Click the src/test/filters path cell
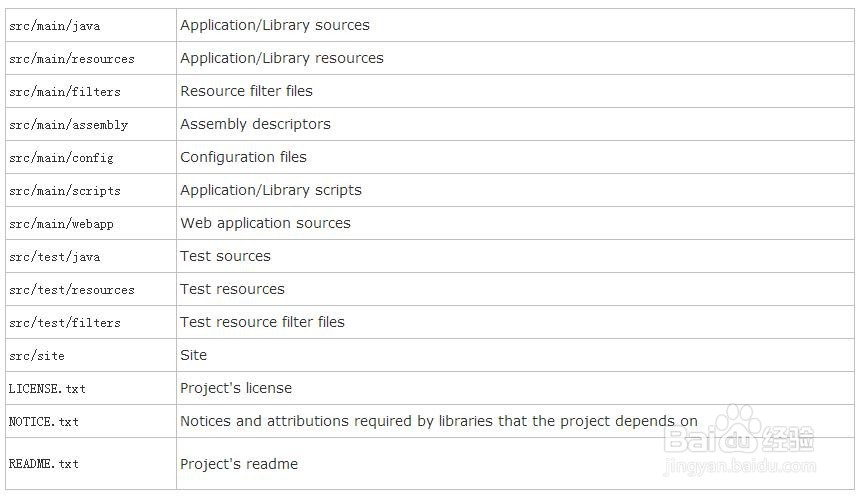This screenshot has width=865, height=496. pyautogui.click(x=64, y=323)
